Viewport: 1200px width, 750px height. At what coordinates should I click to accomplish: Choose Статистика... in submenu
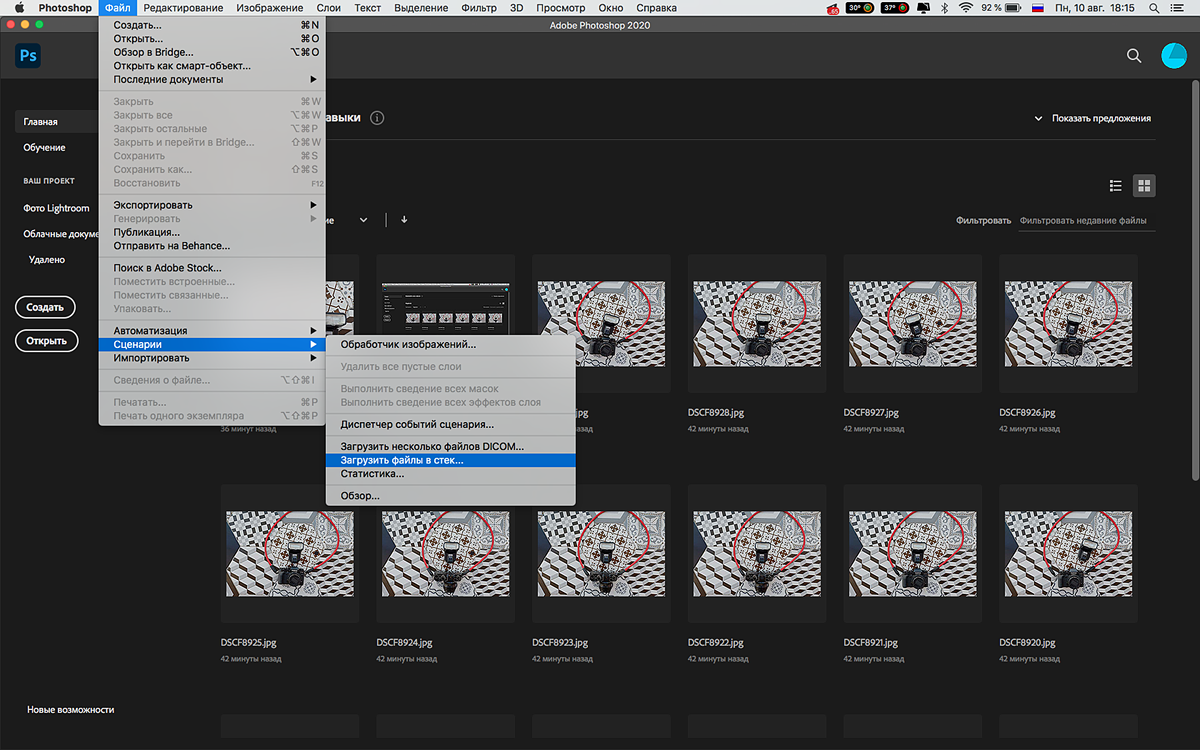click(x=451, y=474)
